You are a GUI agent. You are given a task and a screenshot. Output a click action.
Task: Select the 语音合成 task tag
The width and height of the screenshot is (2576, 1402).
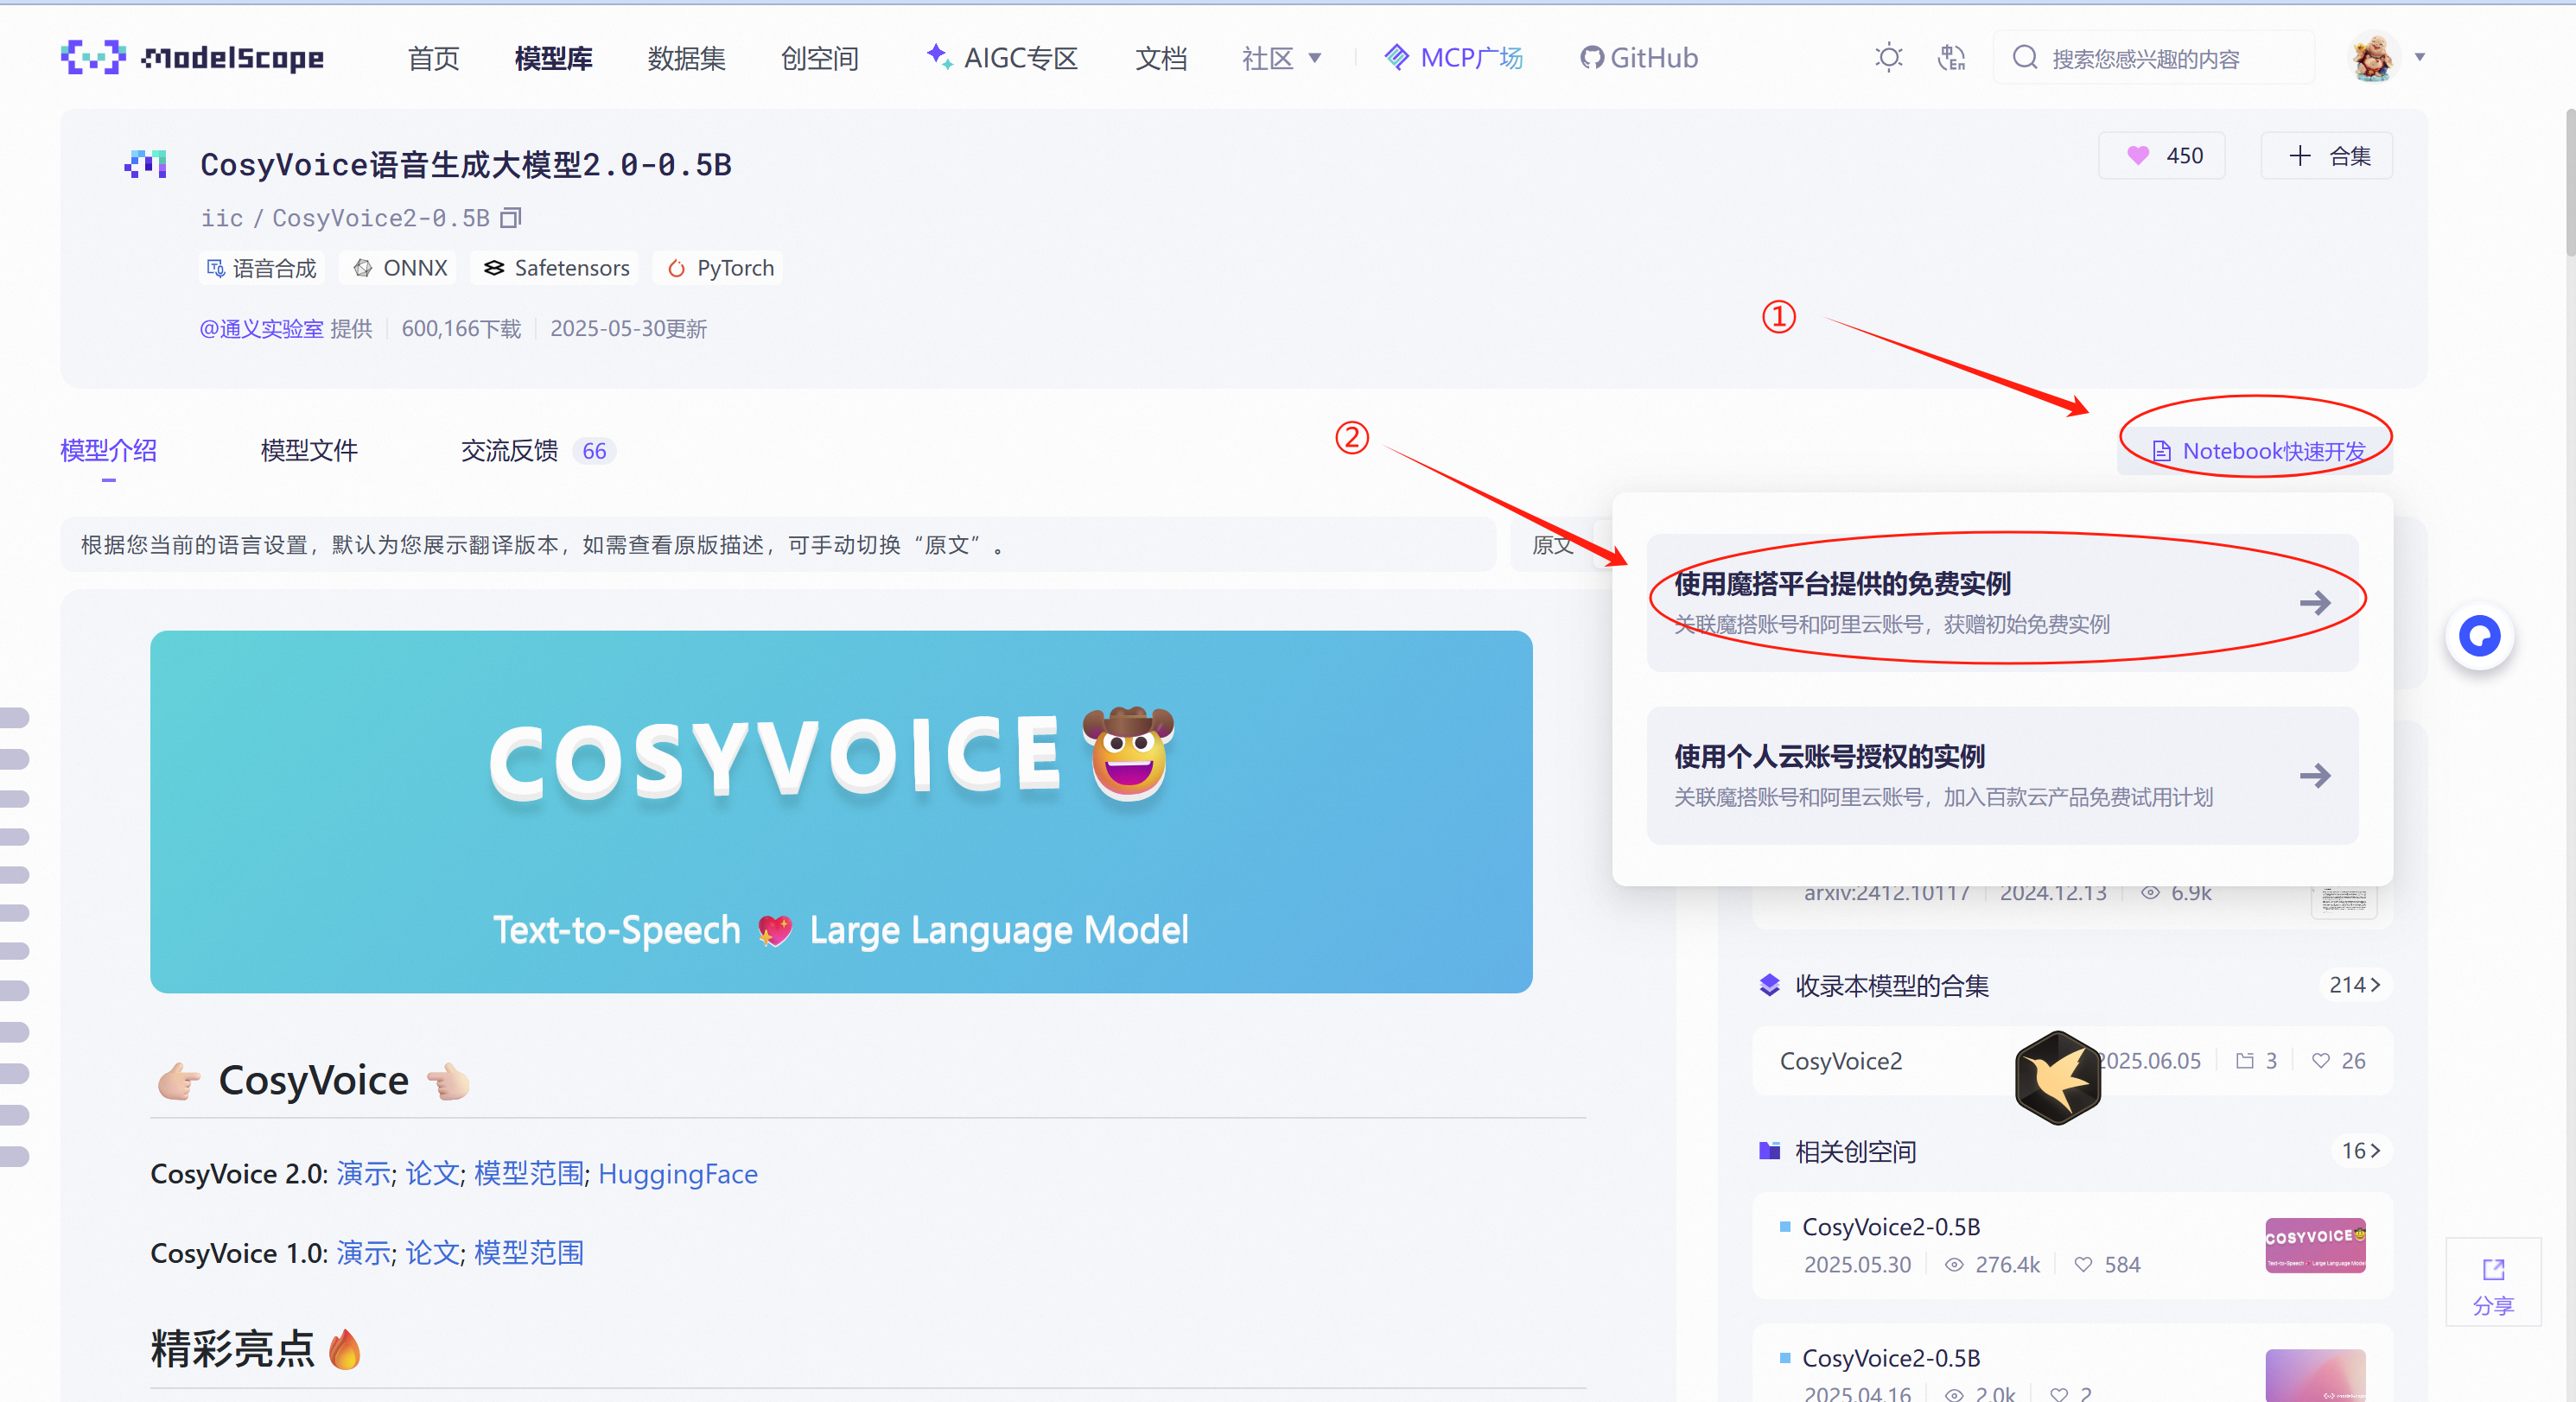pyautogui.click(x=261, y=268)
